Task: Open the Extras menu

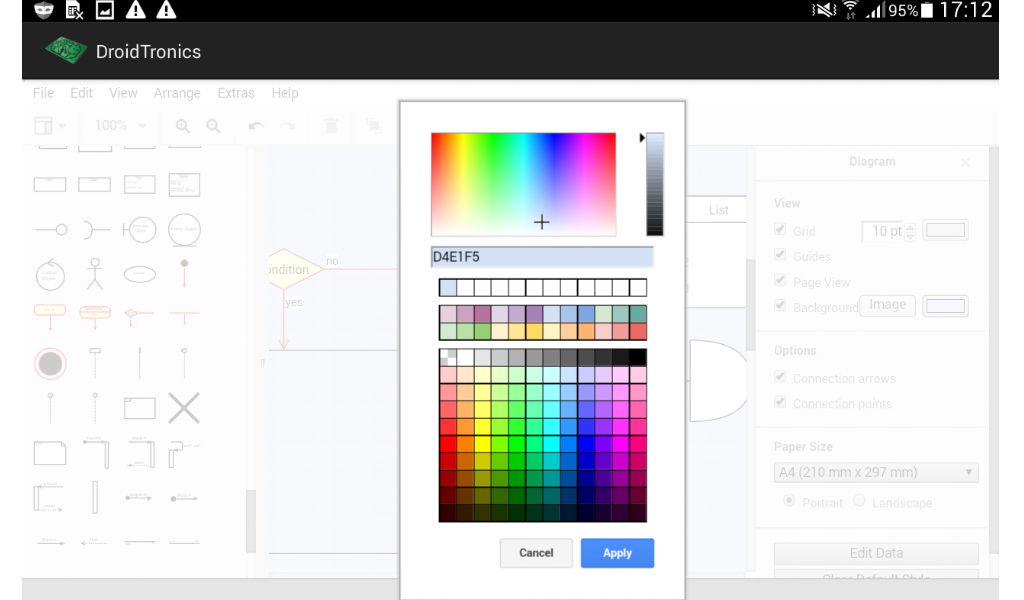Action: [x=236, y=93]
